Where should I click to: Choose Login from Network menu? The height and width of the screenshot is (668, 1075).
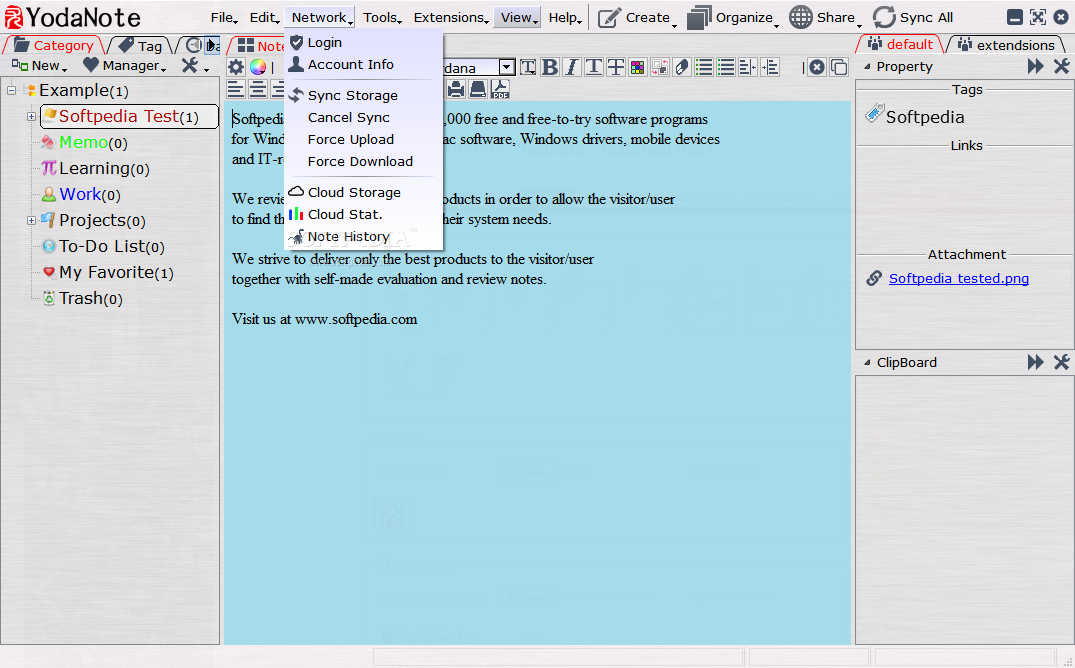[363, 43]
